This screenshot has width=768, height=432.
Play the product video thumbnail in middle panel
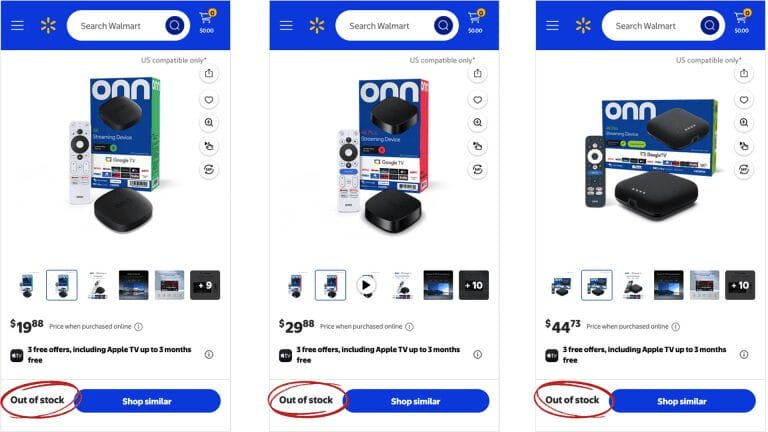point(366,285)
